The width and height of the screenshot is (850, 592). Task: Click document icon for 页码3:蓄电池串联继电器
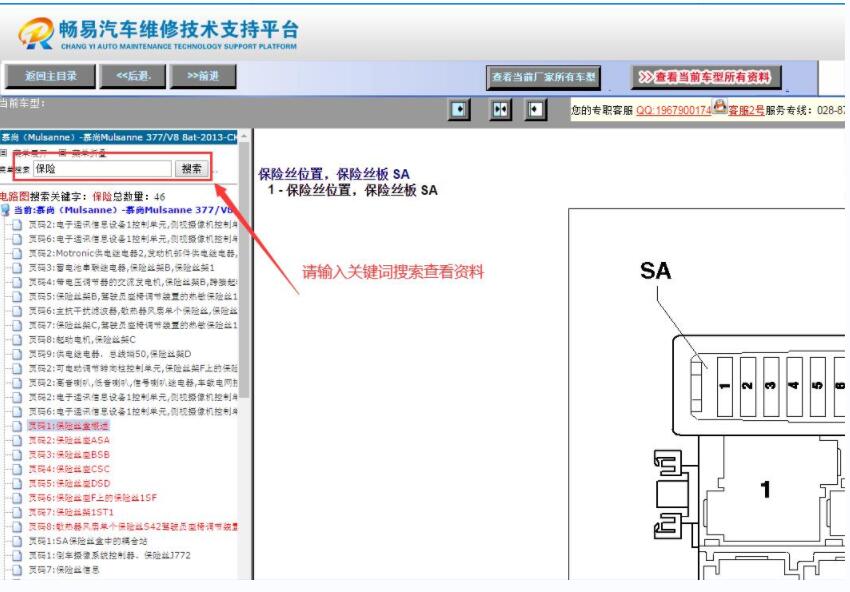tap(17, 268)
